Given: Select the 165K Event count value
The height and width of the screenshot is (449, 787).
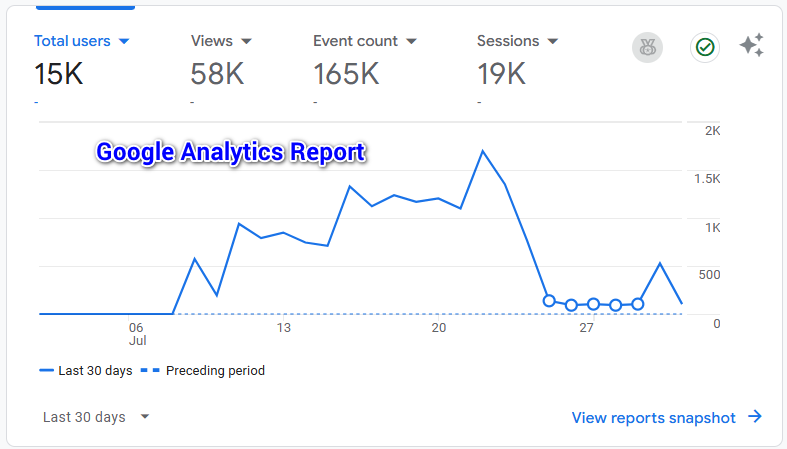Looking at the screenshot, I should click(x=346, y=73).
